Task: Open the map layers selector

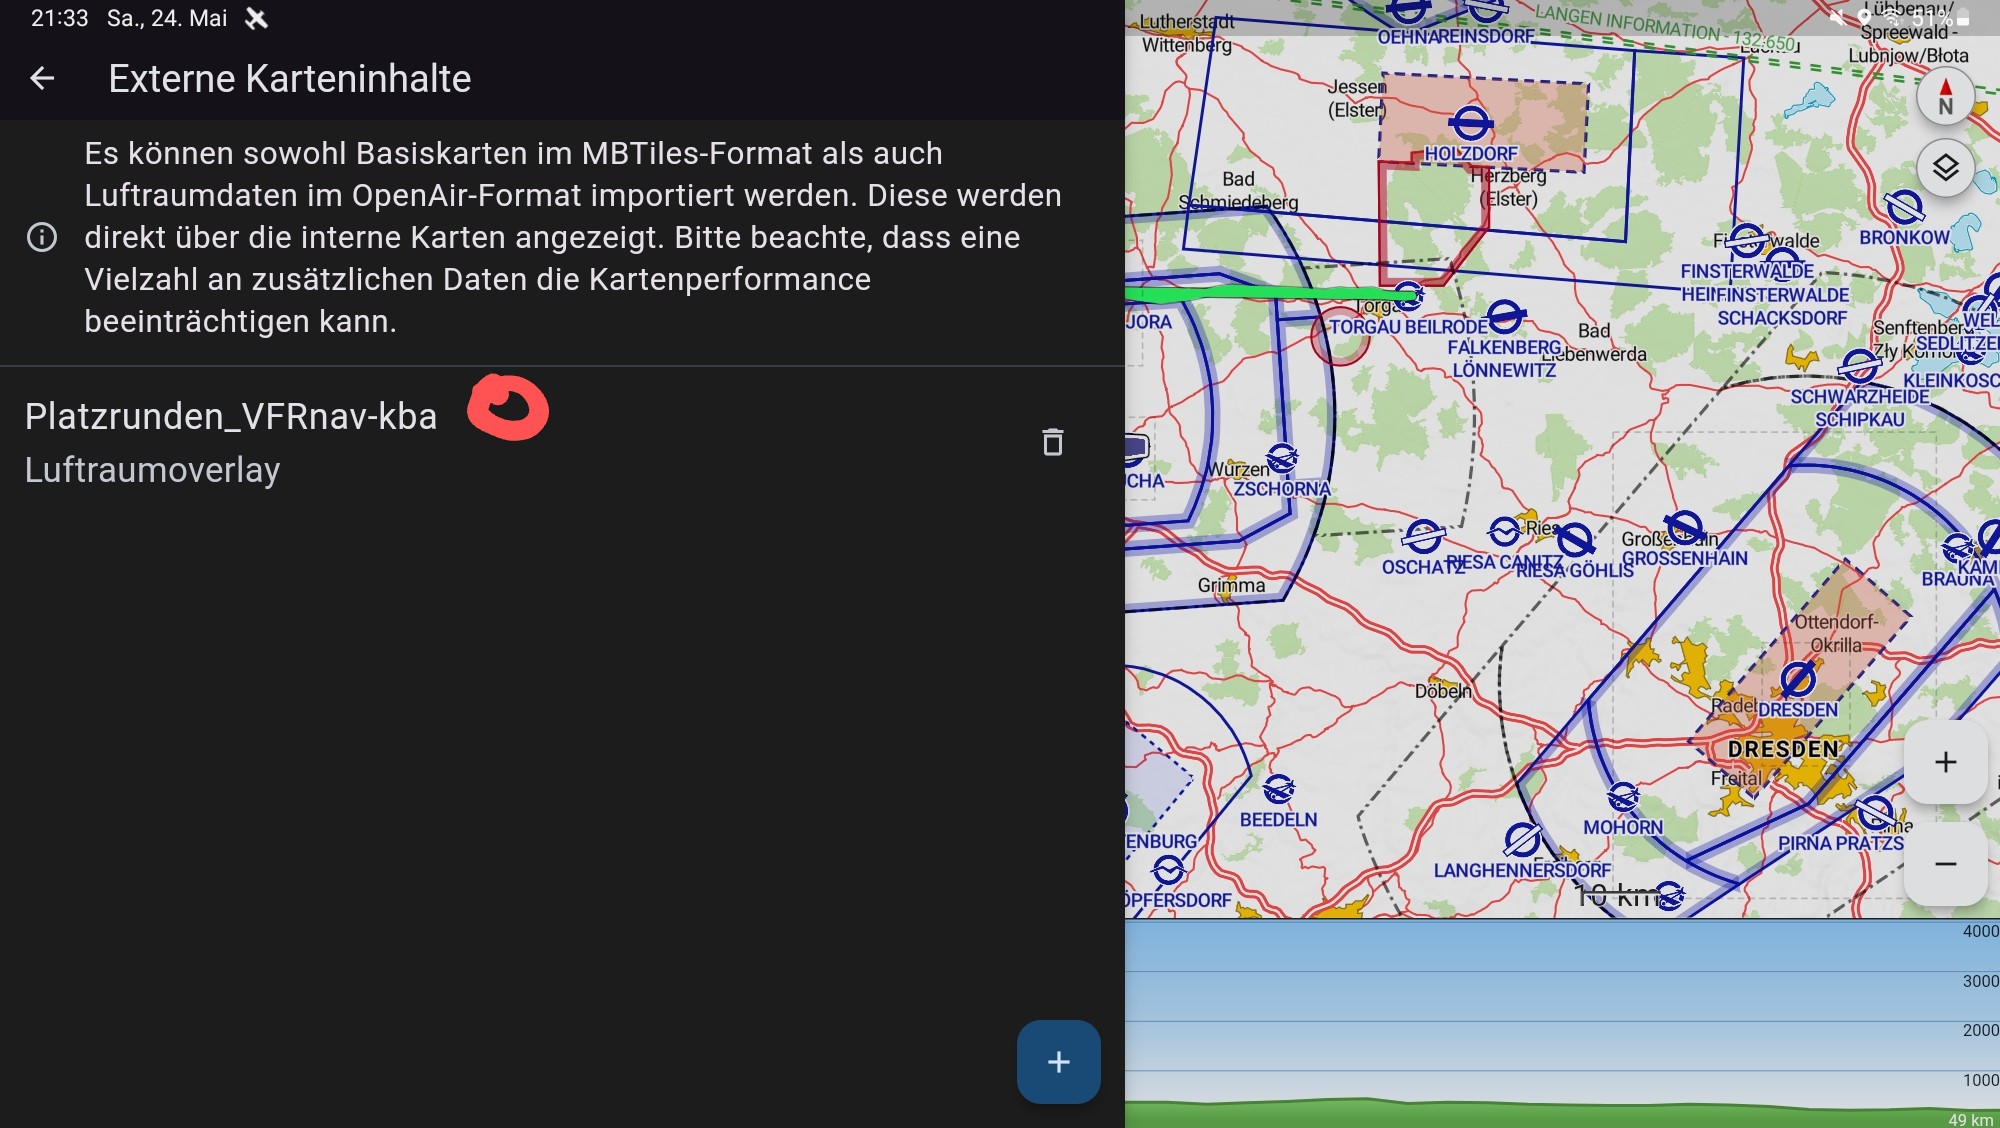Action: (1945, 167)
